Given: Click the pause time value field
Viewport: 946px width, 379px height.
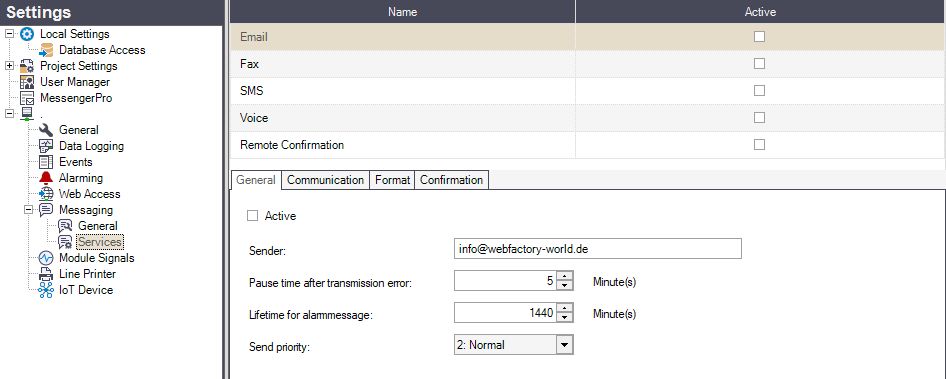Looking at the screenshot, I should pyautogui.click(x=505, y=281).
